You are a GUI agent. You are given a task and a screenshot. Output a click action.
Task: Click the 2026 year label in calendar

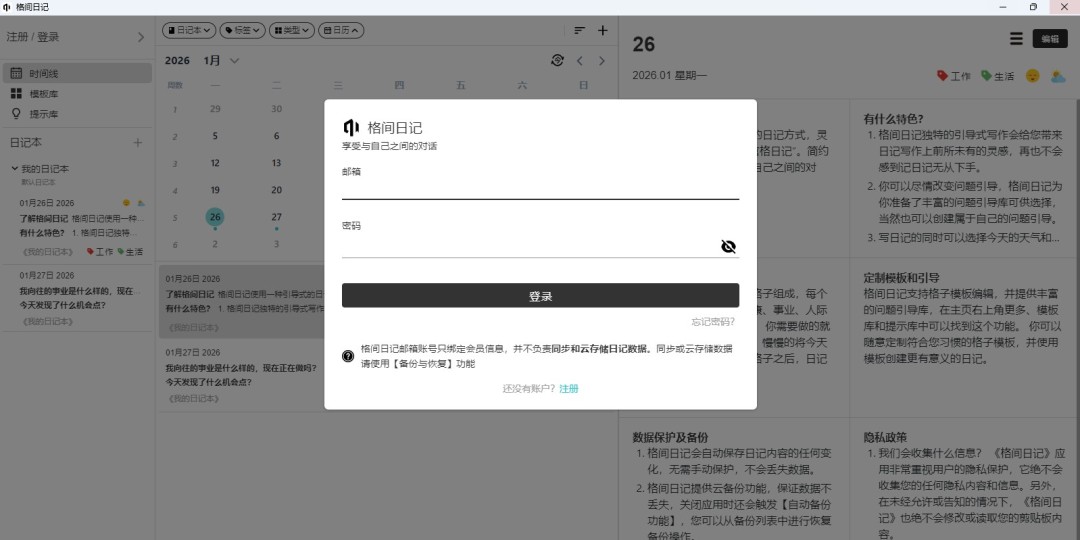point(177,61)
